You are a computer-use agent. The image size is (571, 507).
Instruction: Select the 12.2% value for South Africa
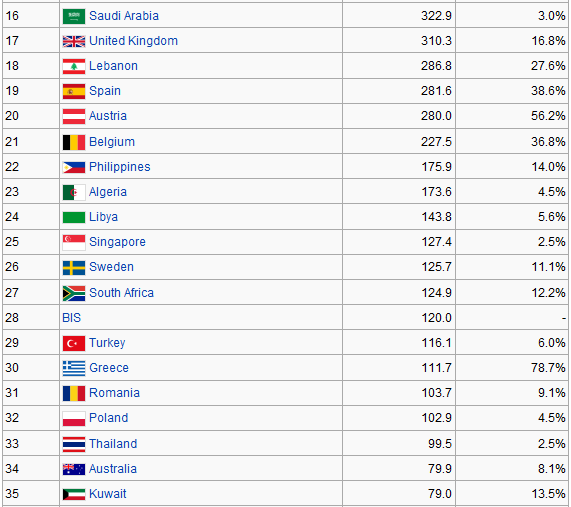pyautogui.click(x=548, y=293)
